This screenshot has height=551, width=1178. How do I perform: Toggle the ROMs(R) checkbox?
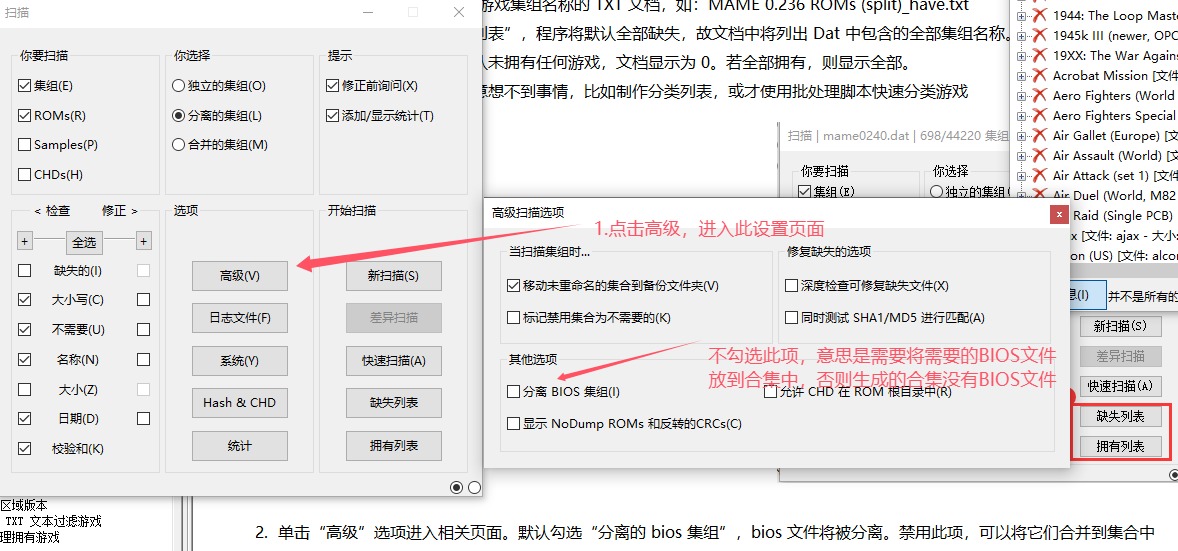pyautogui.click(x=25, y=116)
